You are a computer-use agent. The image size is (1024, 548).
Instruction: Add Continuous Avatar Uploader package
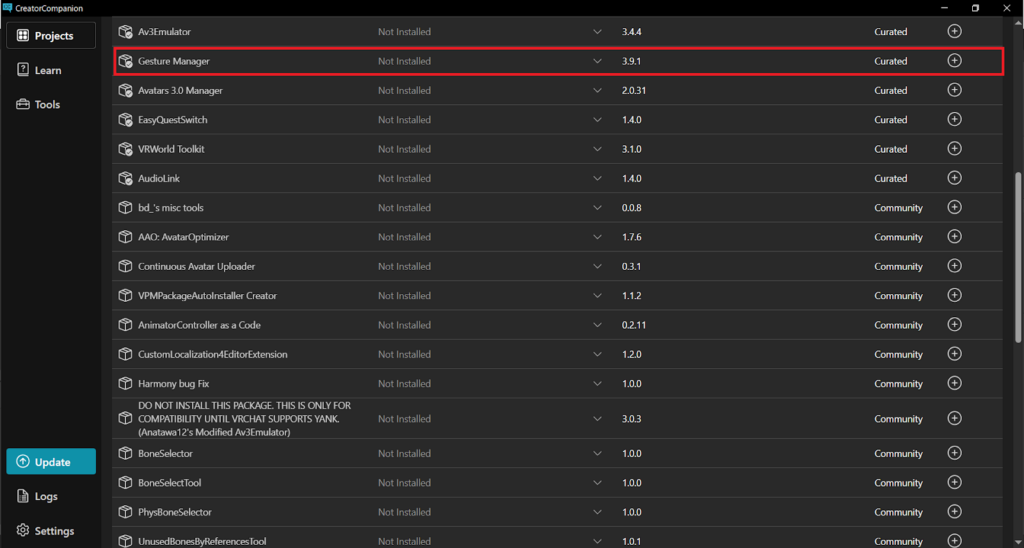point(954,266)
